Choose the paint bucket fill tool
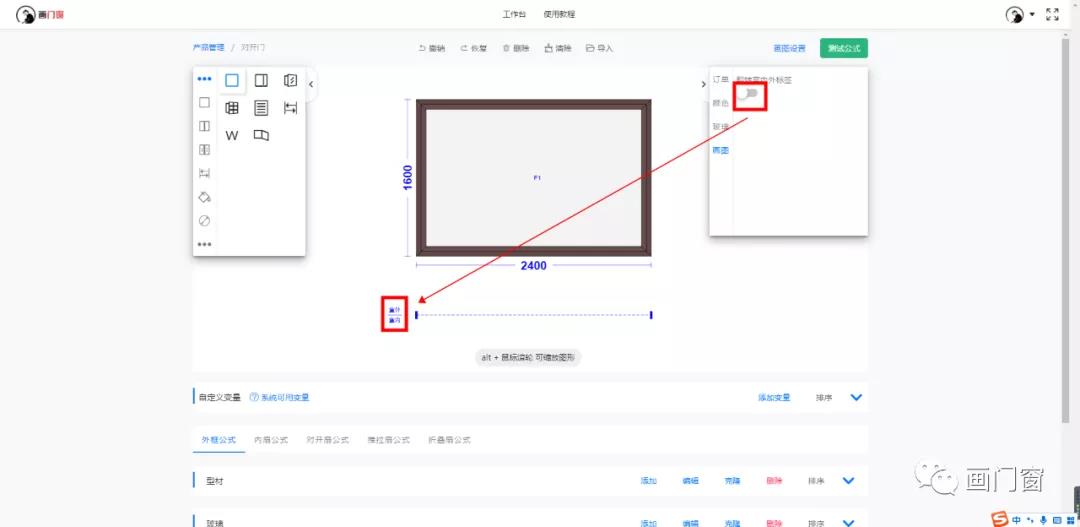 click(204, 197)
